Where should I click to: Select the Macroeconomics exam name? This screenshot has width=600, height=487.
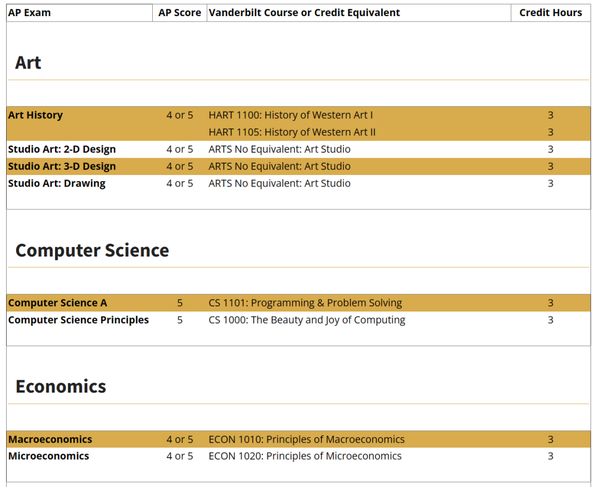tap(50, 439)
